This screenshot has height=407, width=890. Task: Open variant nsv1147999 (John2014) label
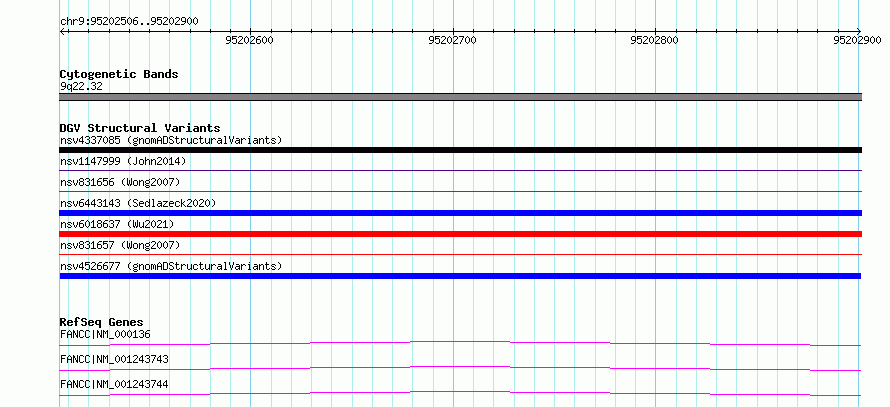(123, 161)
